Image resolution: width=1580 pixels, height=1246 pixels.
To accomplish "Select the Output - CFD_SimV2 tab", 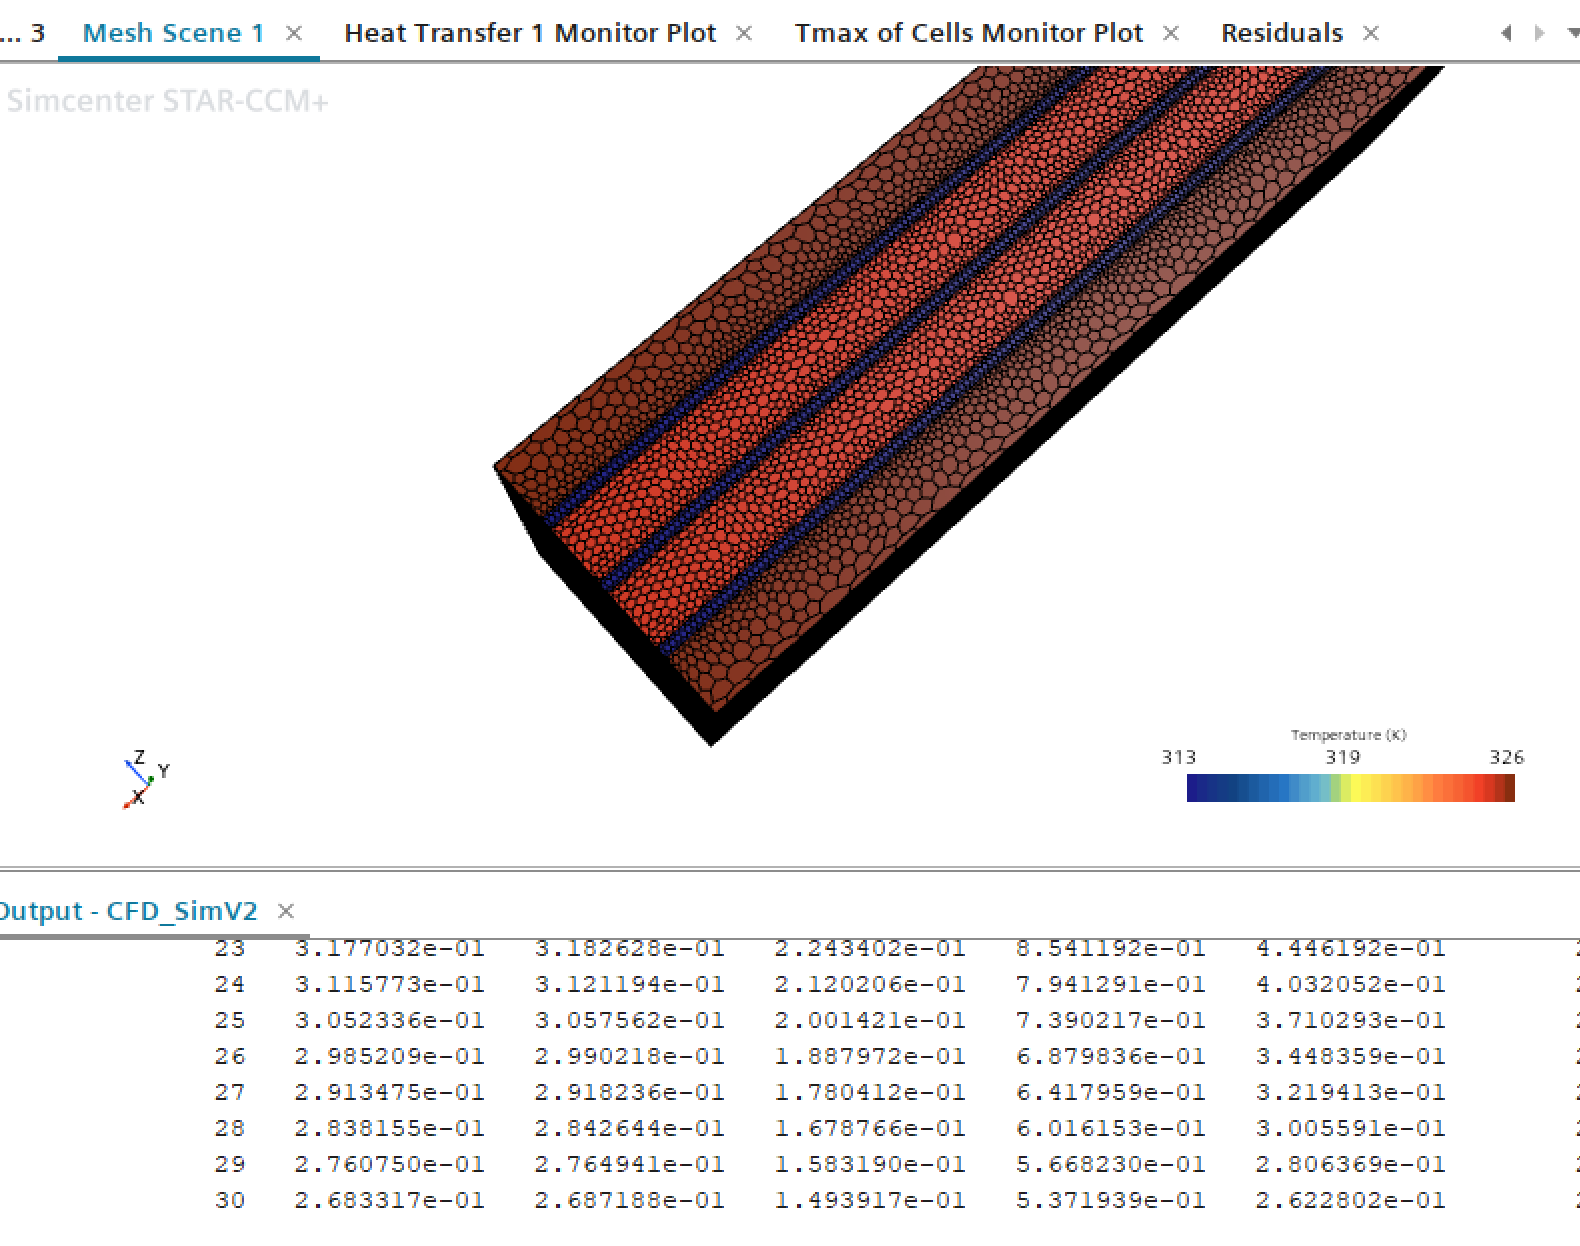I will pos(127,911).
